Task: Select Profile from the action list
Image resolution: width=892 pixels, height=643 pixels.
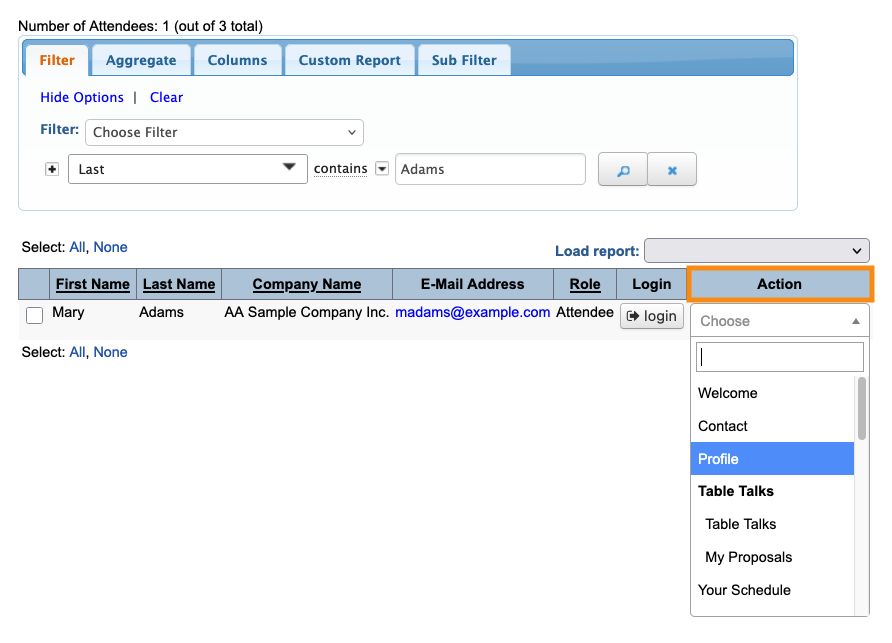Action: pos(773,459)
